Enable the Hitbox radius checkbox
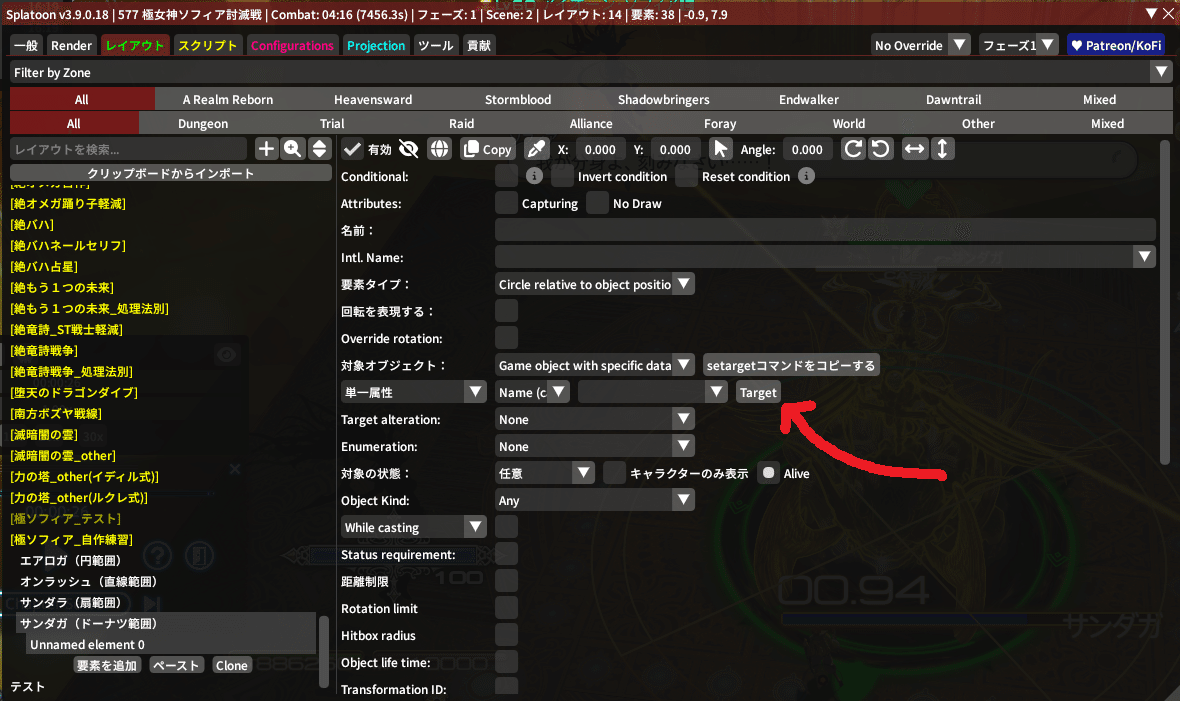Image resolution: width=1180 pixels, height=701 pixels. pyautogui.click(x=506, y=635)
